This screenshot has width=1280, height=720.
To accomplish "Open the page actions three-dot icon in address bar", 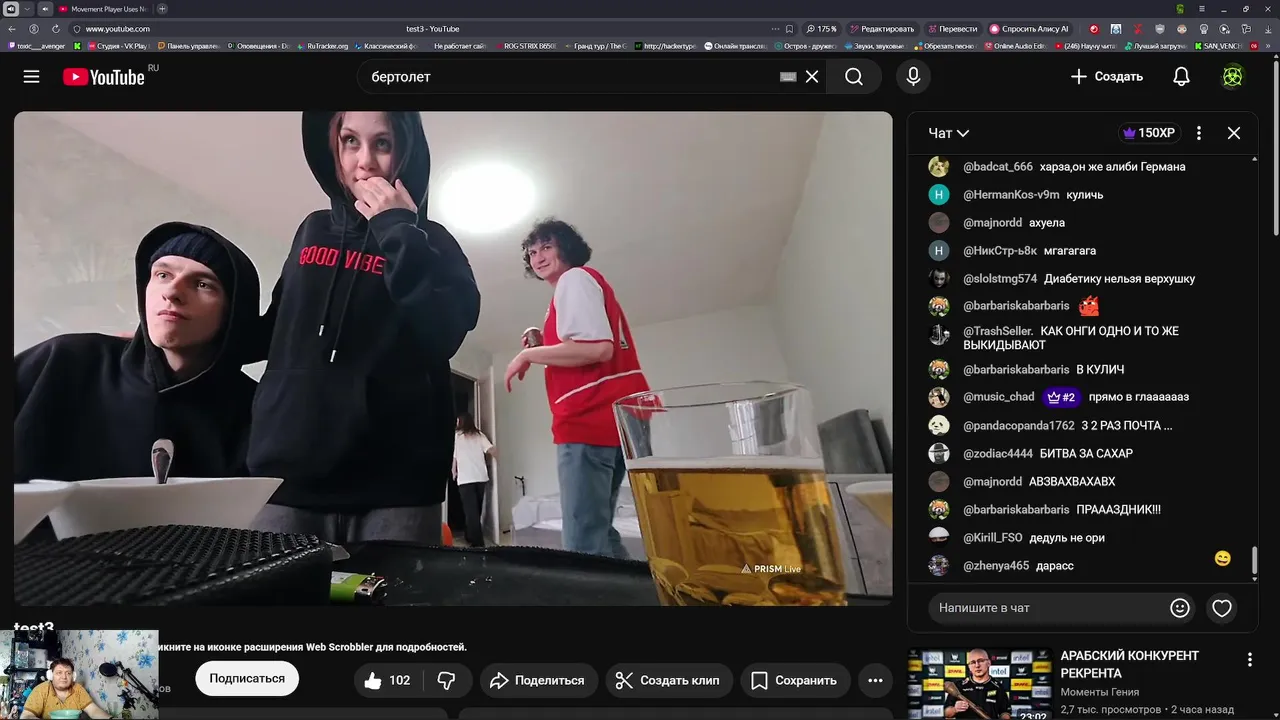I will point(775,29).
